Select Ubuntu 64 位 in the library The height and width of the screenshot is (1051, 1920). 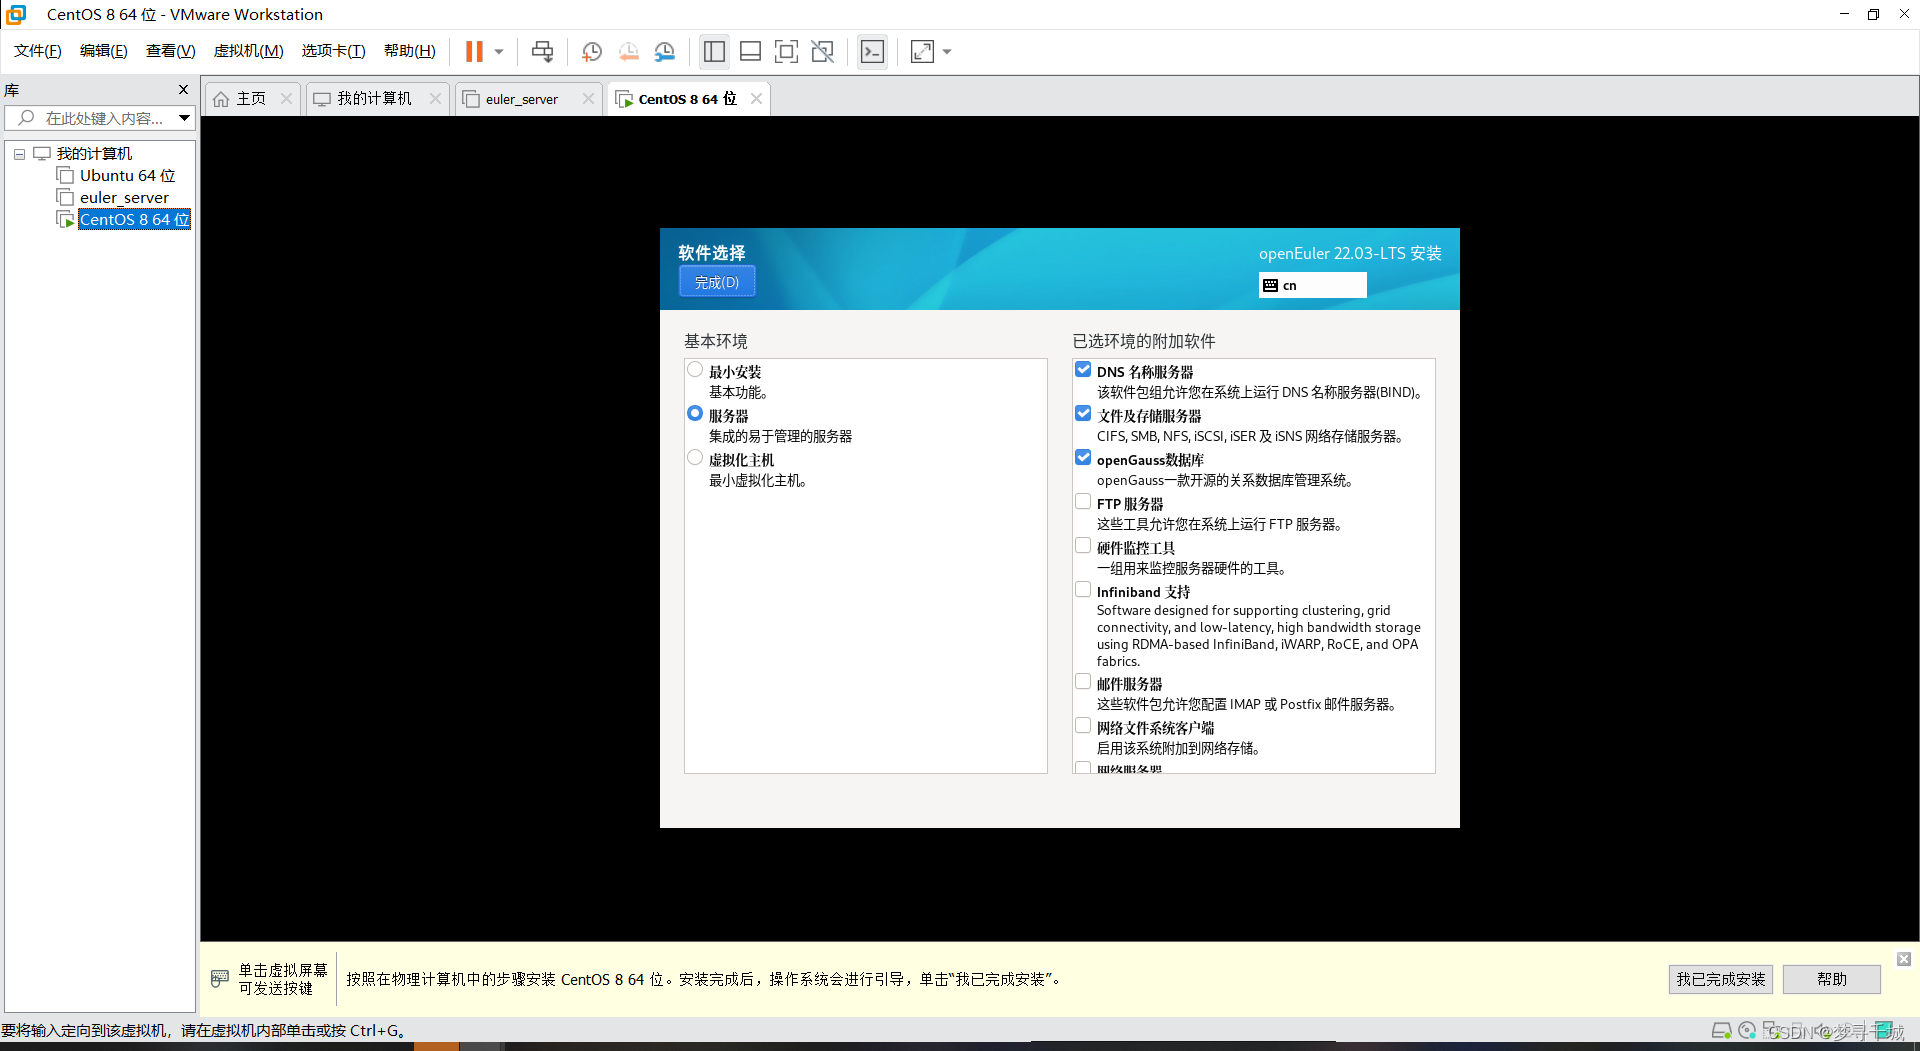[x=127, y=176]
